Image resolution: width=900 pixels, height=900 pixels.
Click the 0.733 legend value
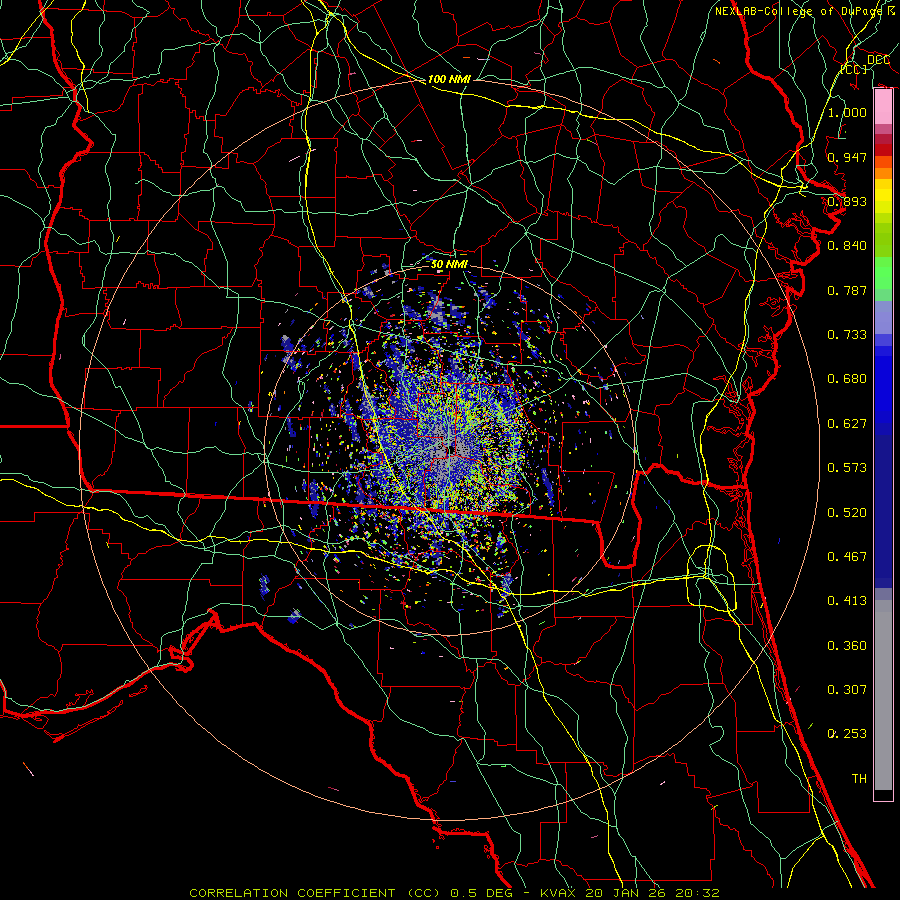pyautogui.click(x=847, y=335)
